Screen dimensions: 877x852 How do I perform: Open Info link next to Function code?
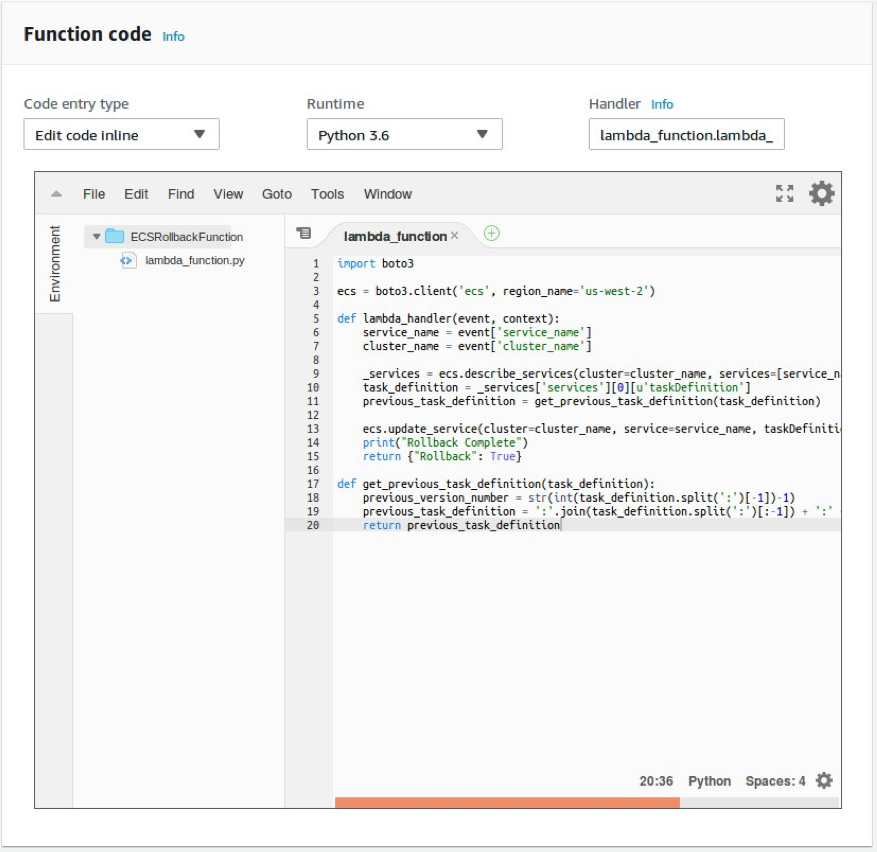[x=173, y=36]
